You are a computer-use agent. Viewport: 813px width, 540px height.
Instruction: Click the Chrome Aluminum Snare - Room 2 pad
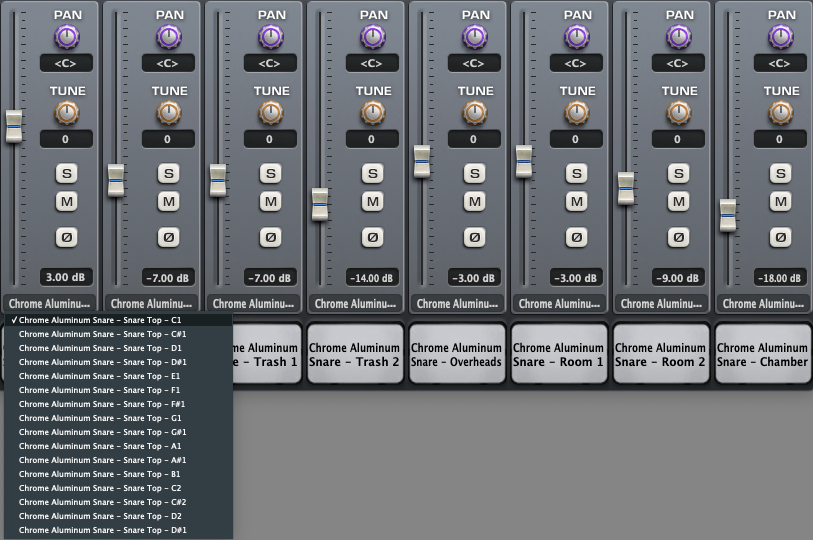[x=660, y=354]
